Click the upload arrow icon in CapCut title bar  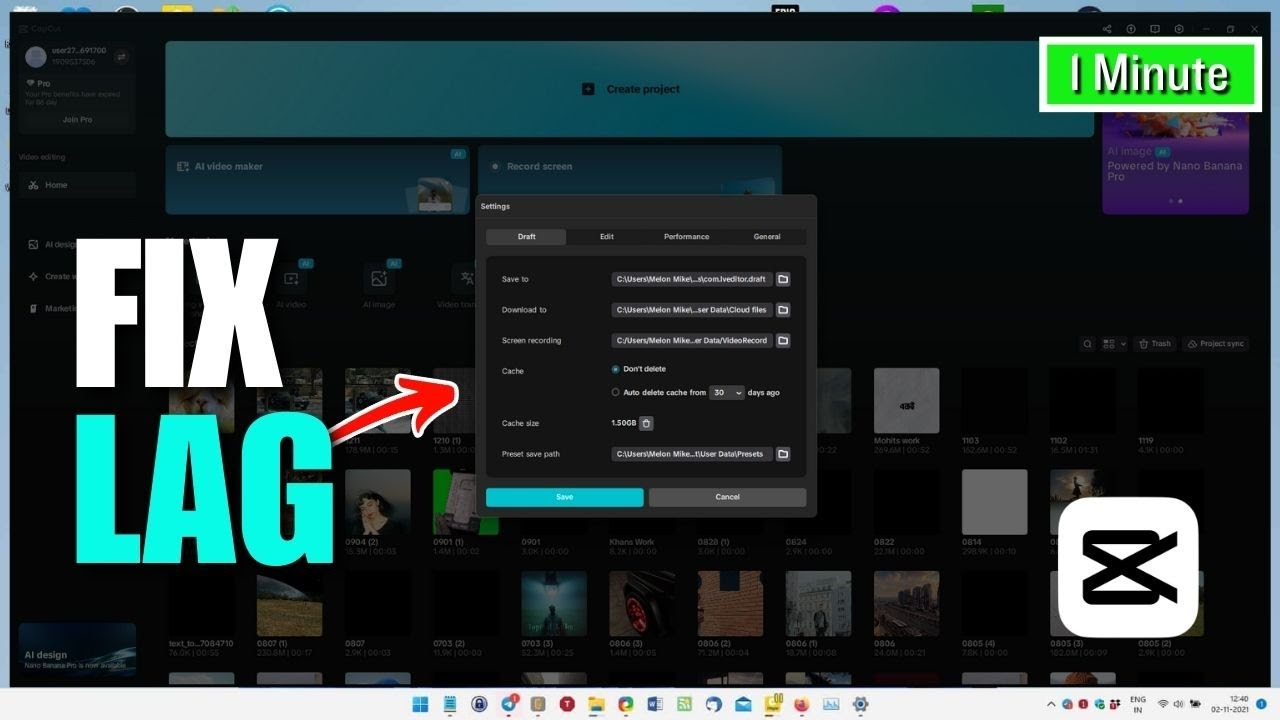(x=1131, y=29)
